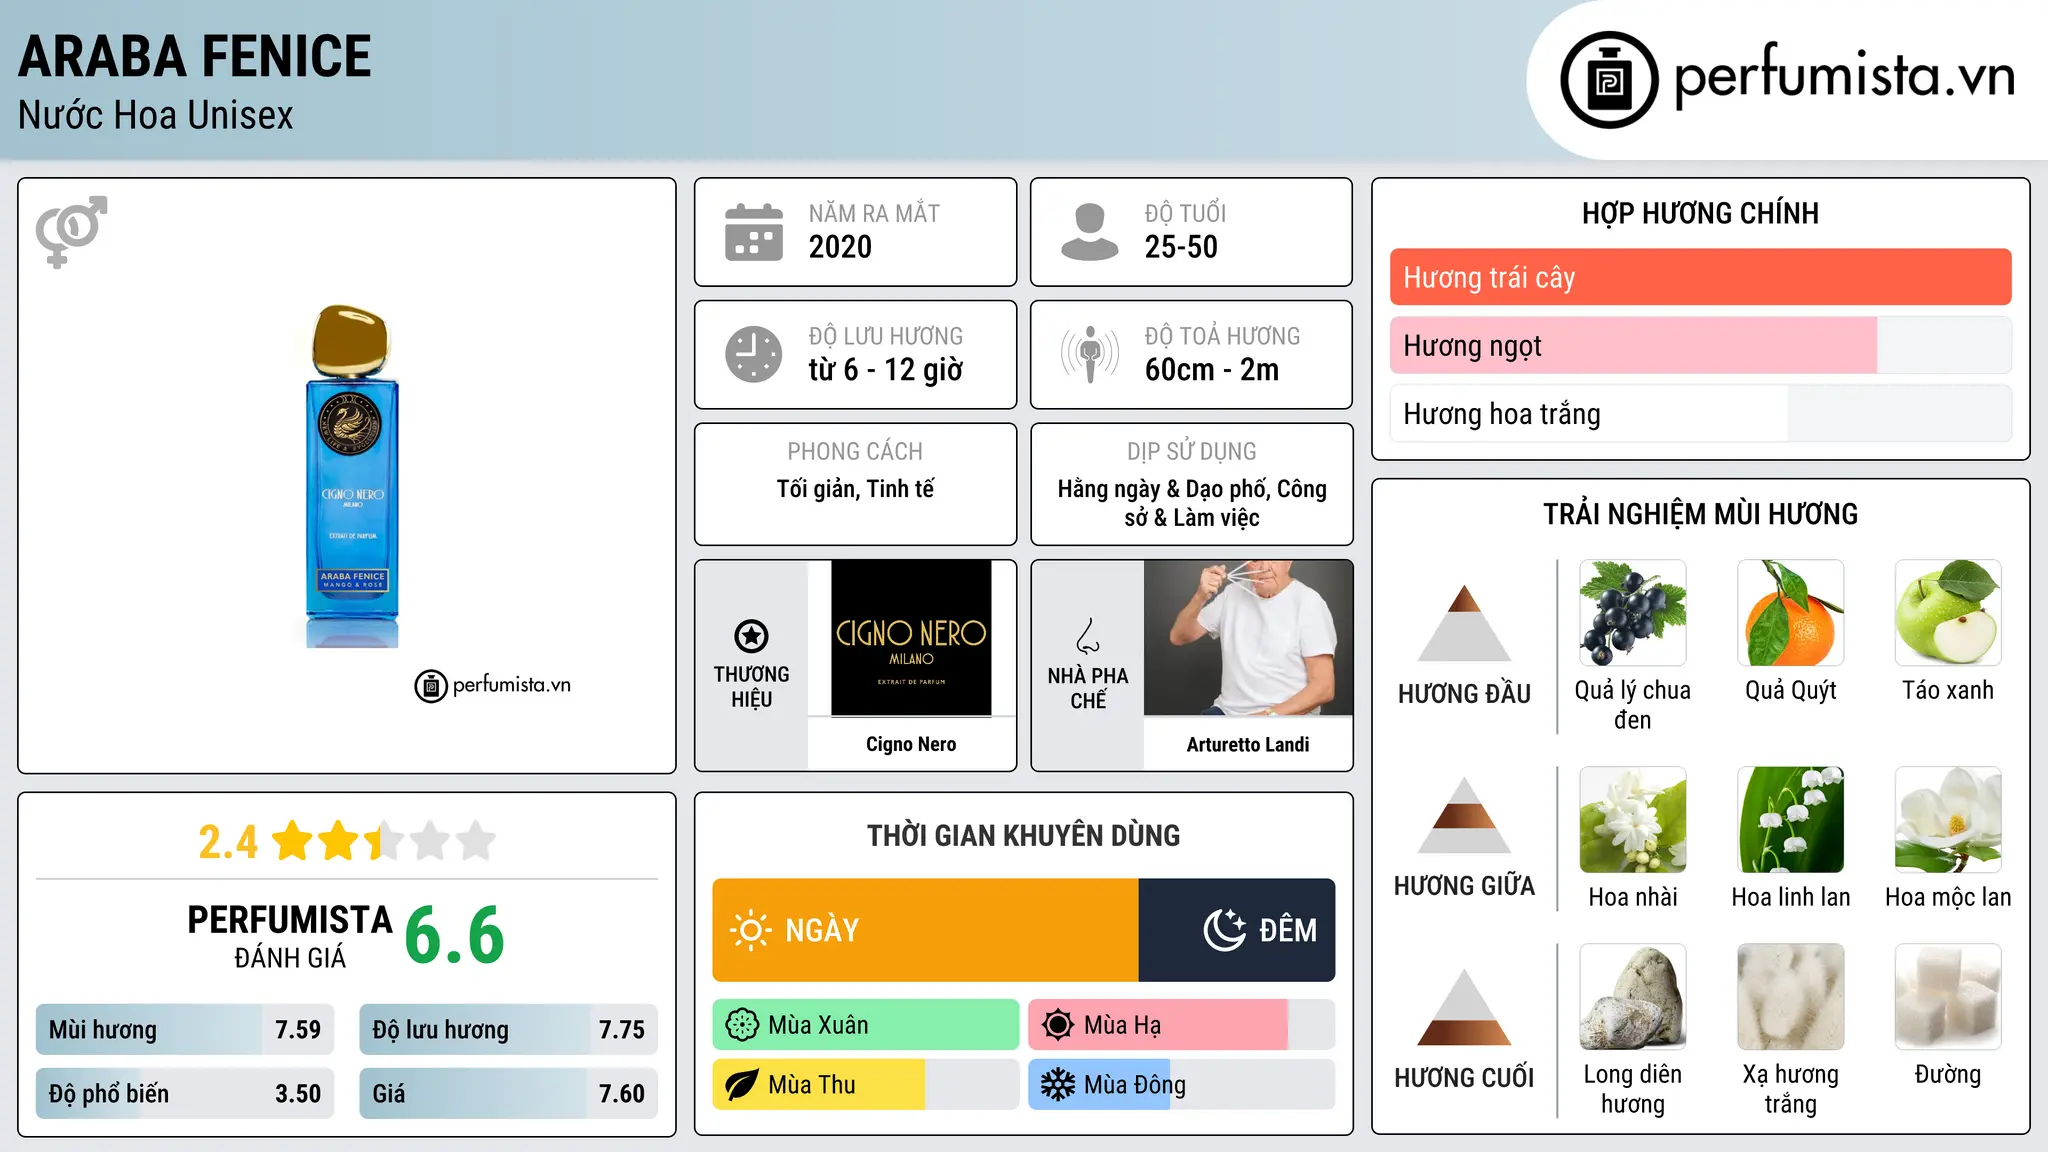Click the flower icon for Mùa Xuân
The width and height of the screenshot is (2048, 1152).
(742, 1025)
